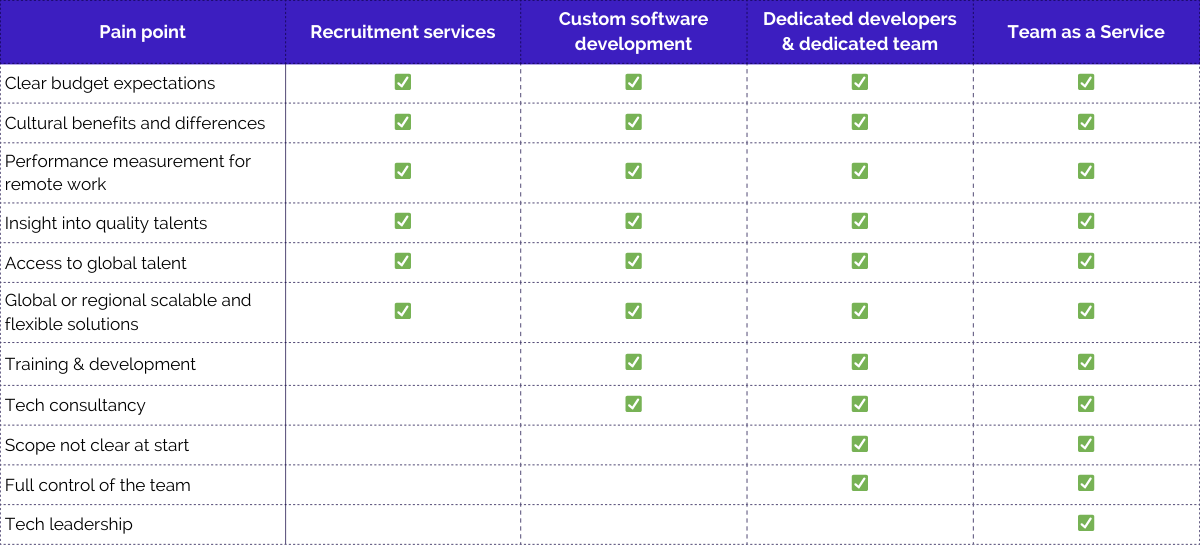Viewport: 1200px width, 550px height.
Task: Click Scope not clear checkmark under Team as a Service
Action: (1086, 444)
